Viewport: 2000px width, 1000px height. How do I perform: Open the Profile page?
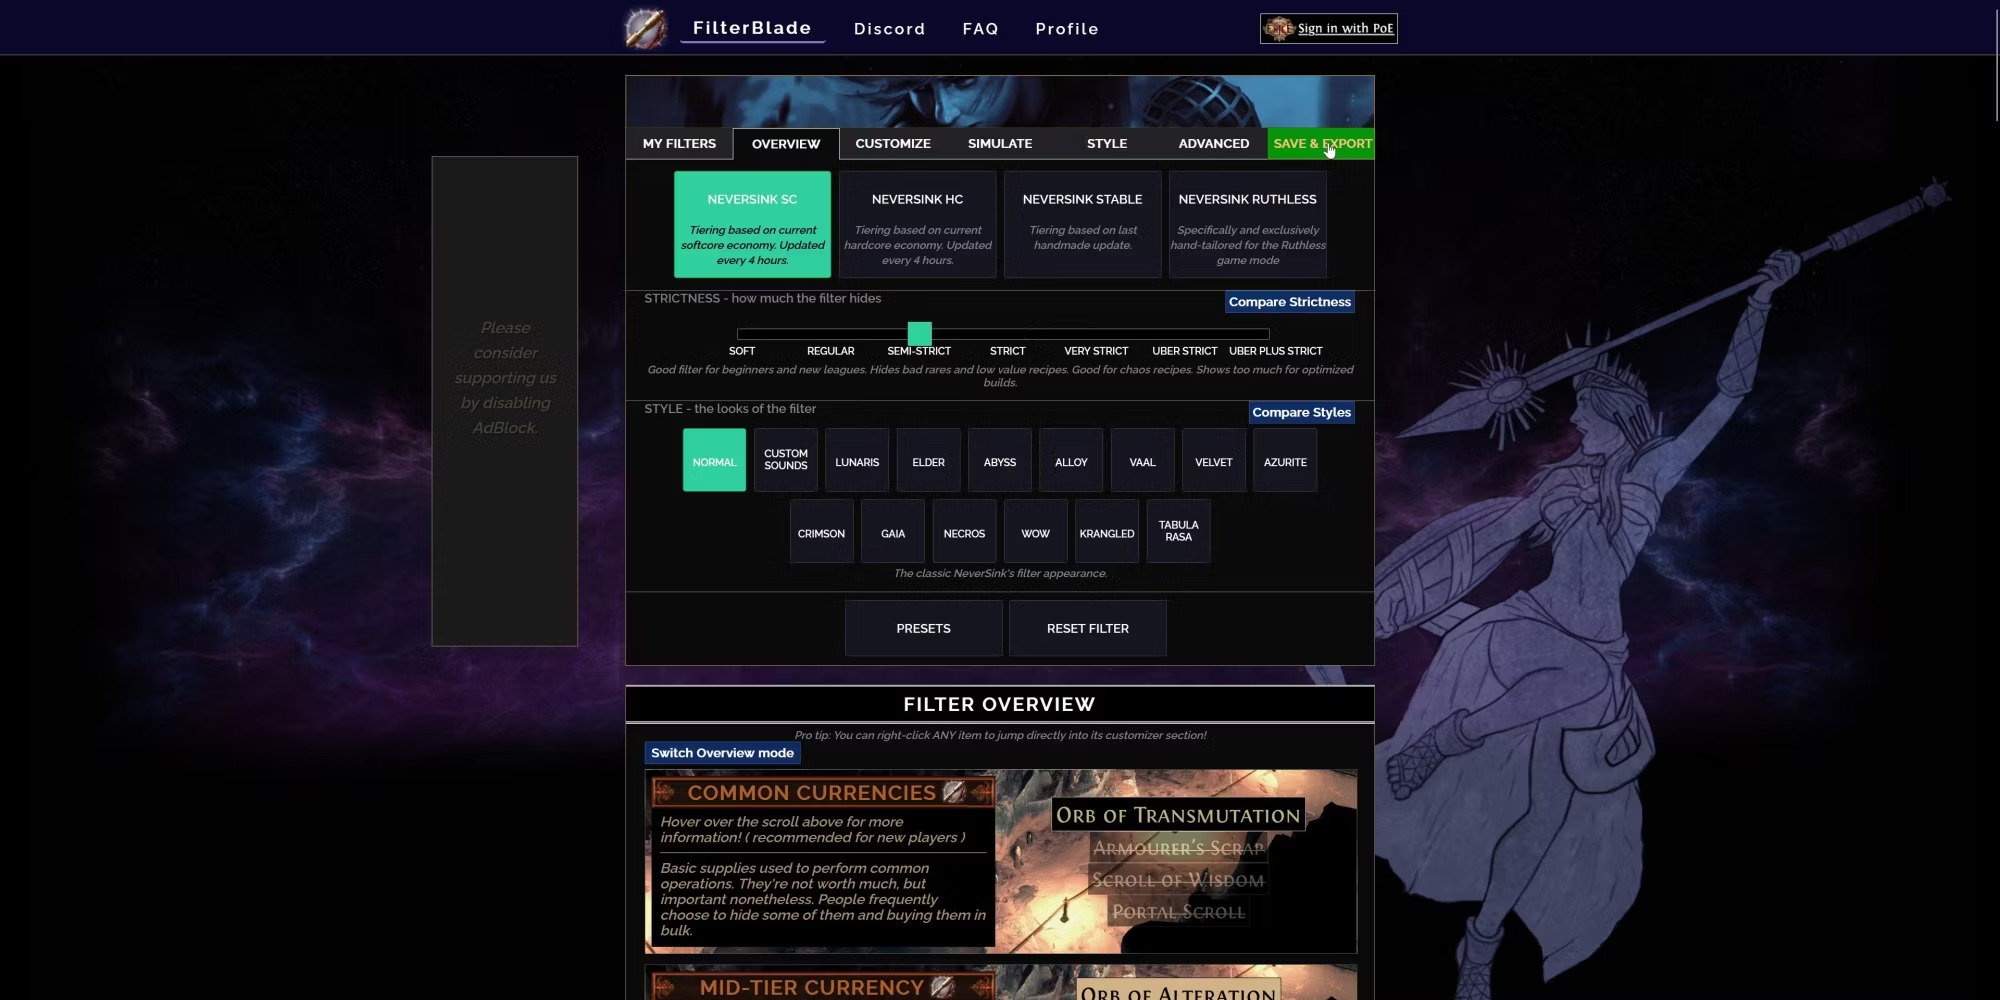coord(1067,29)
